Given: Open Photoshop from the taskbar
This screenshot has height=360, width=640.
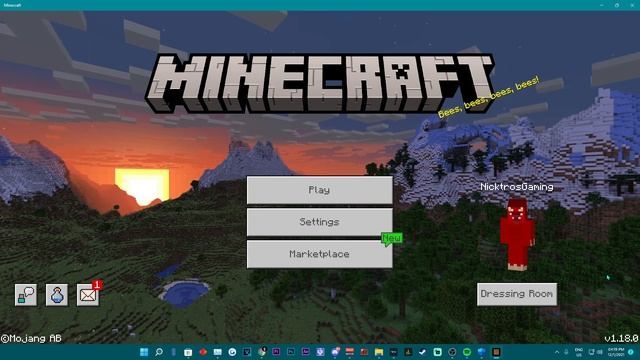Looking at the screenshot, I should (291, 352).
